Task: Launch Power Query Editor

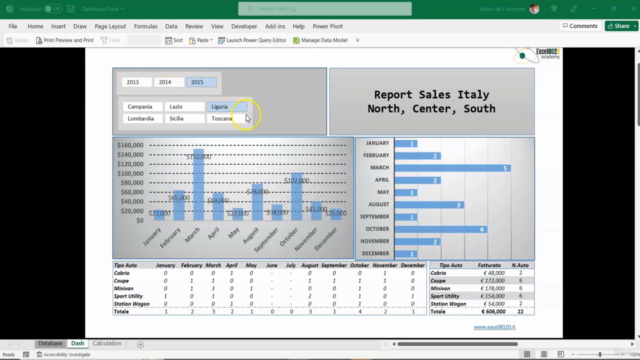Action: click(x=252, y=40)
